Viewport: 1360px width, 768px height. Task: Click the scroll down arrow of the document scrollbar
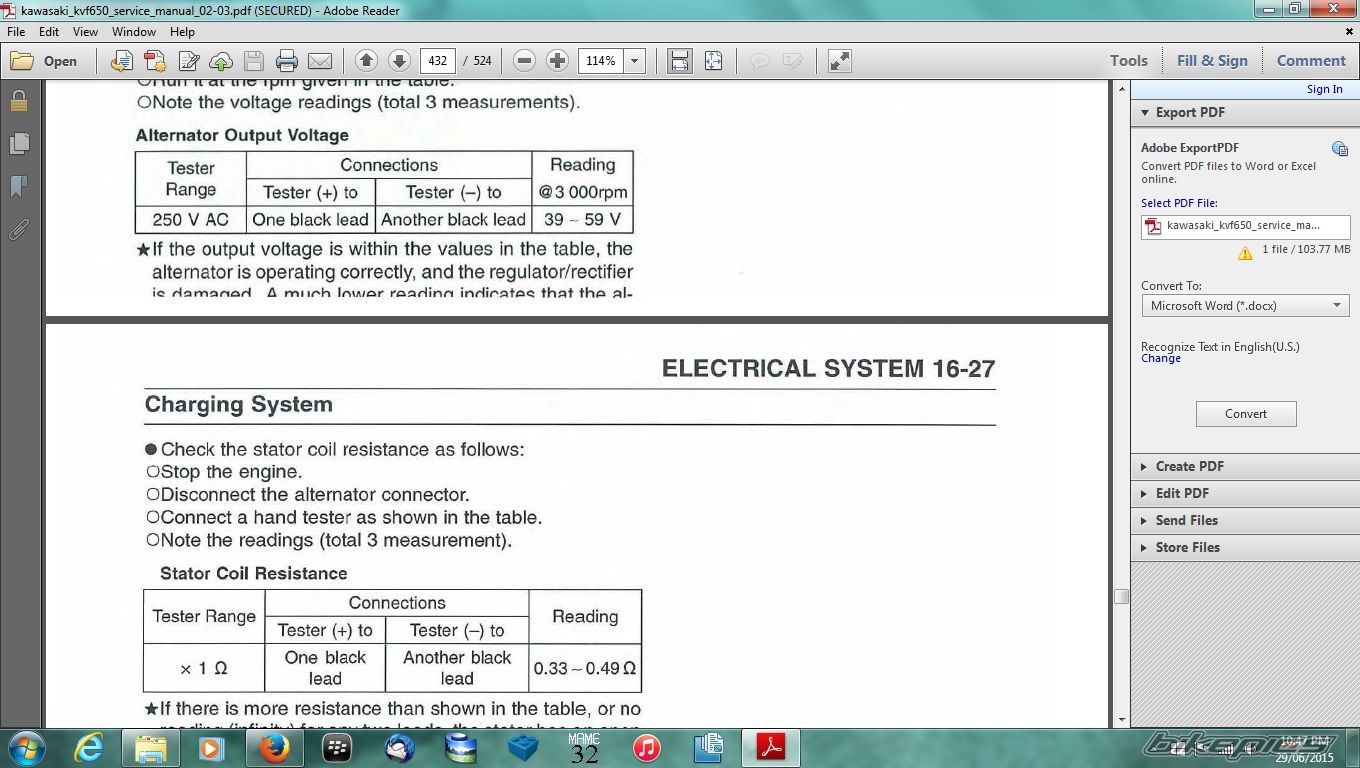(x=1121, y=719)
